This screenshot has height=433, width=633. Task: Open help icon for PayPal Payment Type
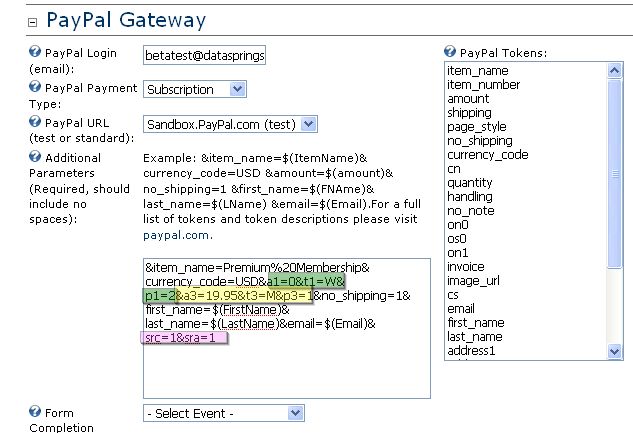35,86
